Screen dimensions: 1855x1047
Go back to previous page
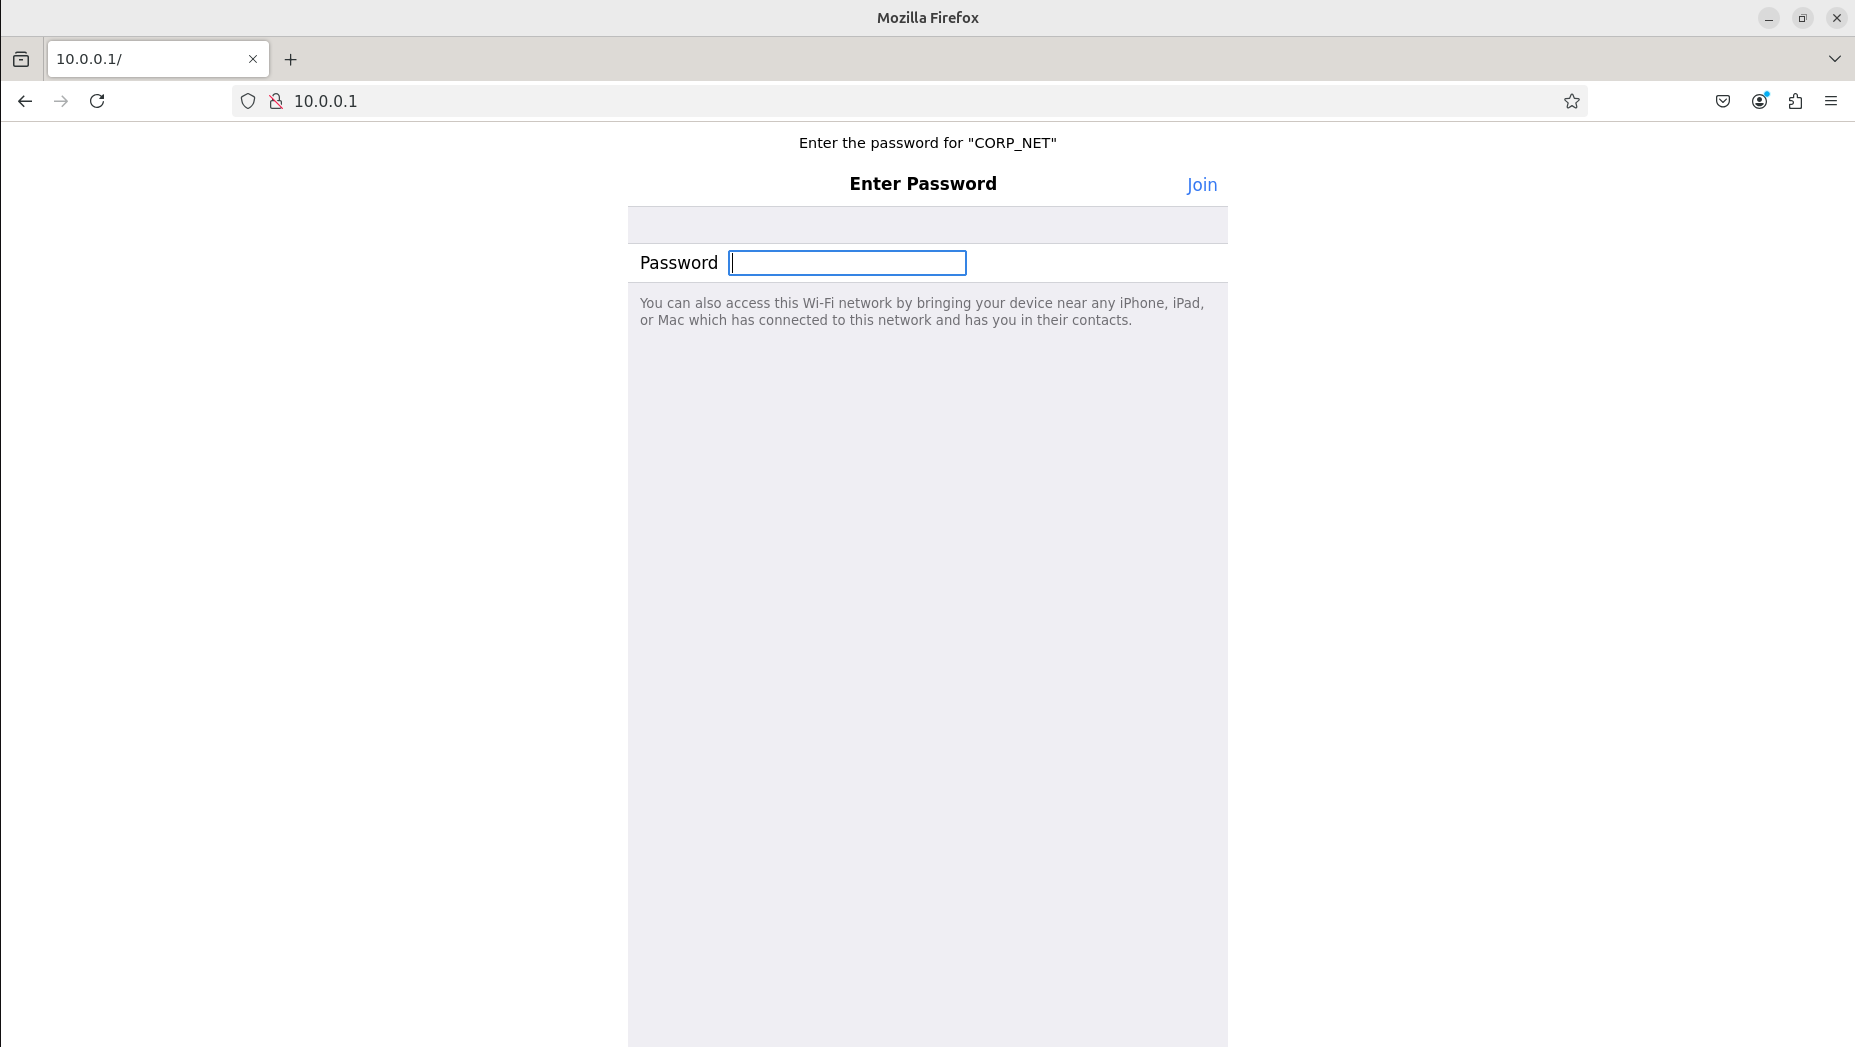coord(25,101)
